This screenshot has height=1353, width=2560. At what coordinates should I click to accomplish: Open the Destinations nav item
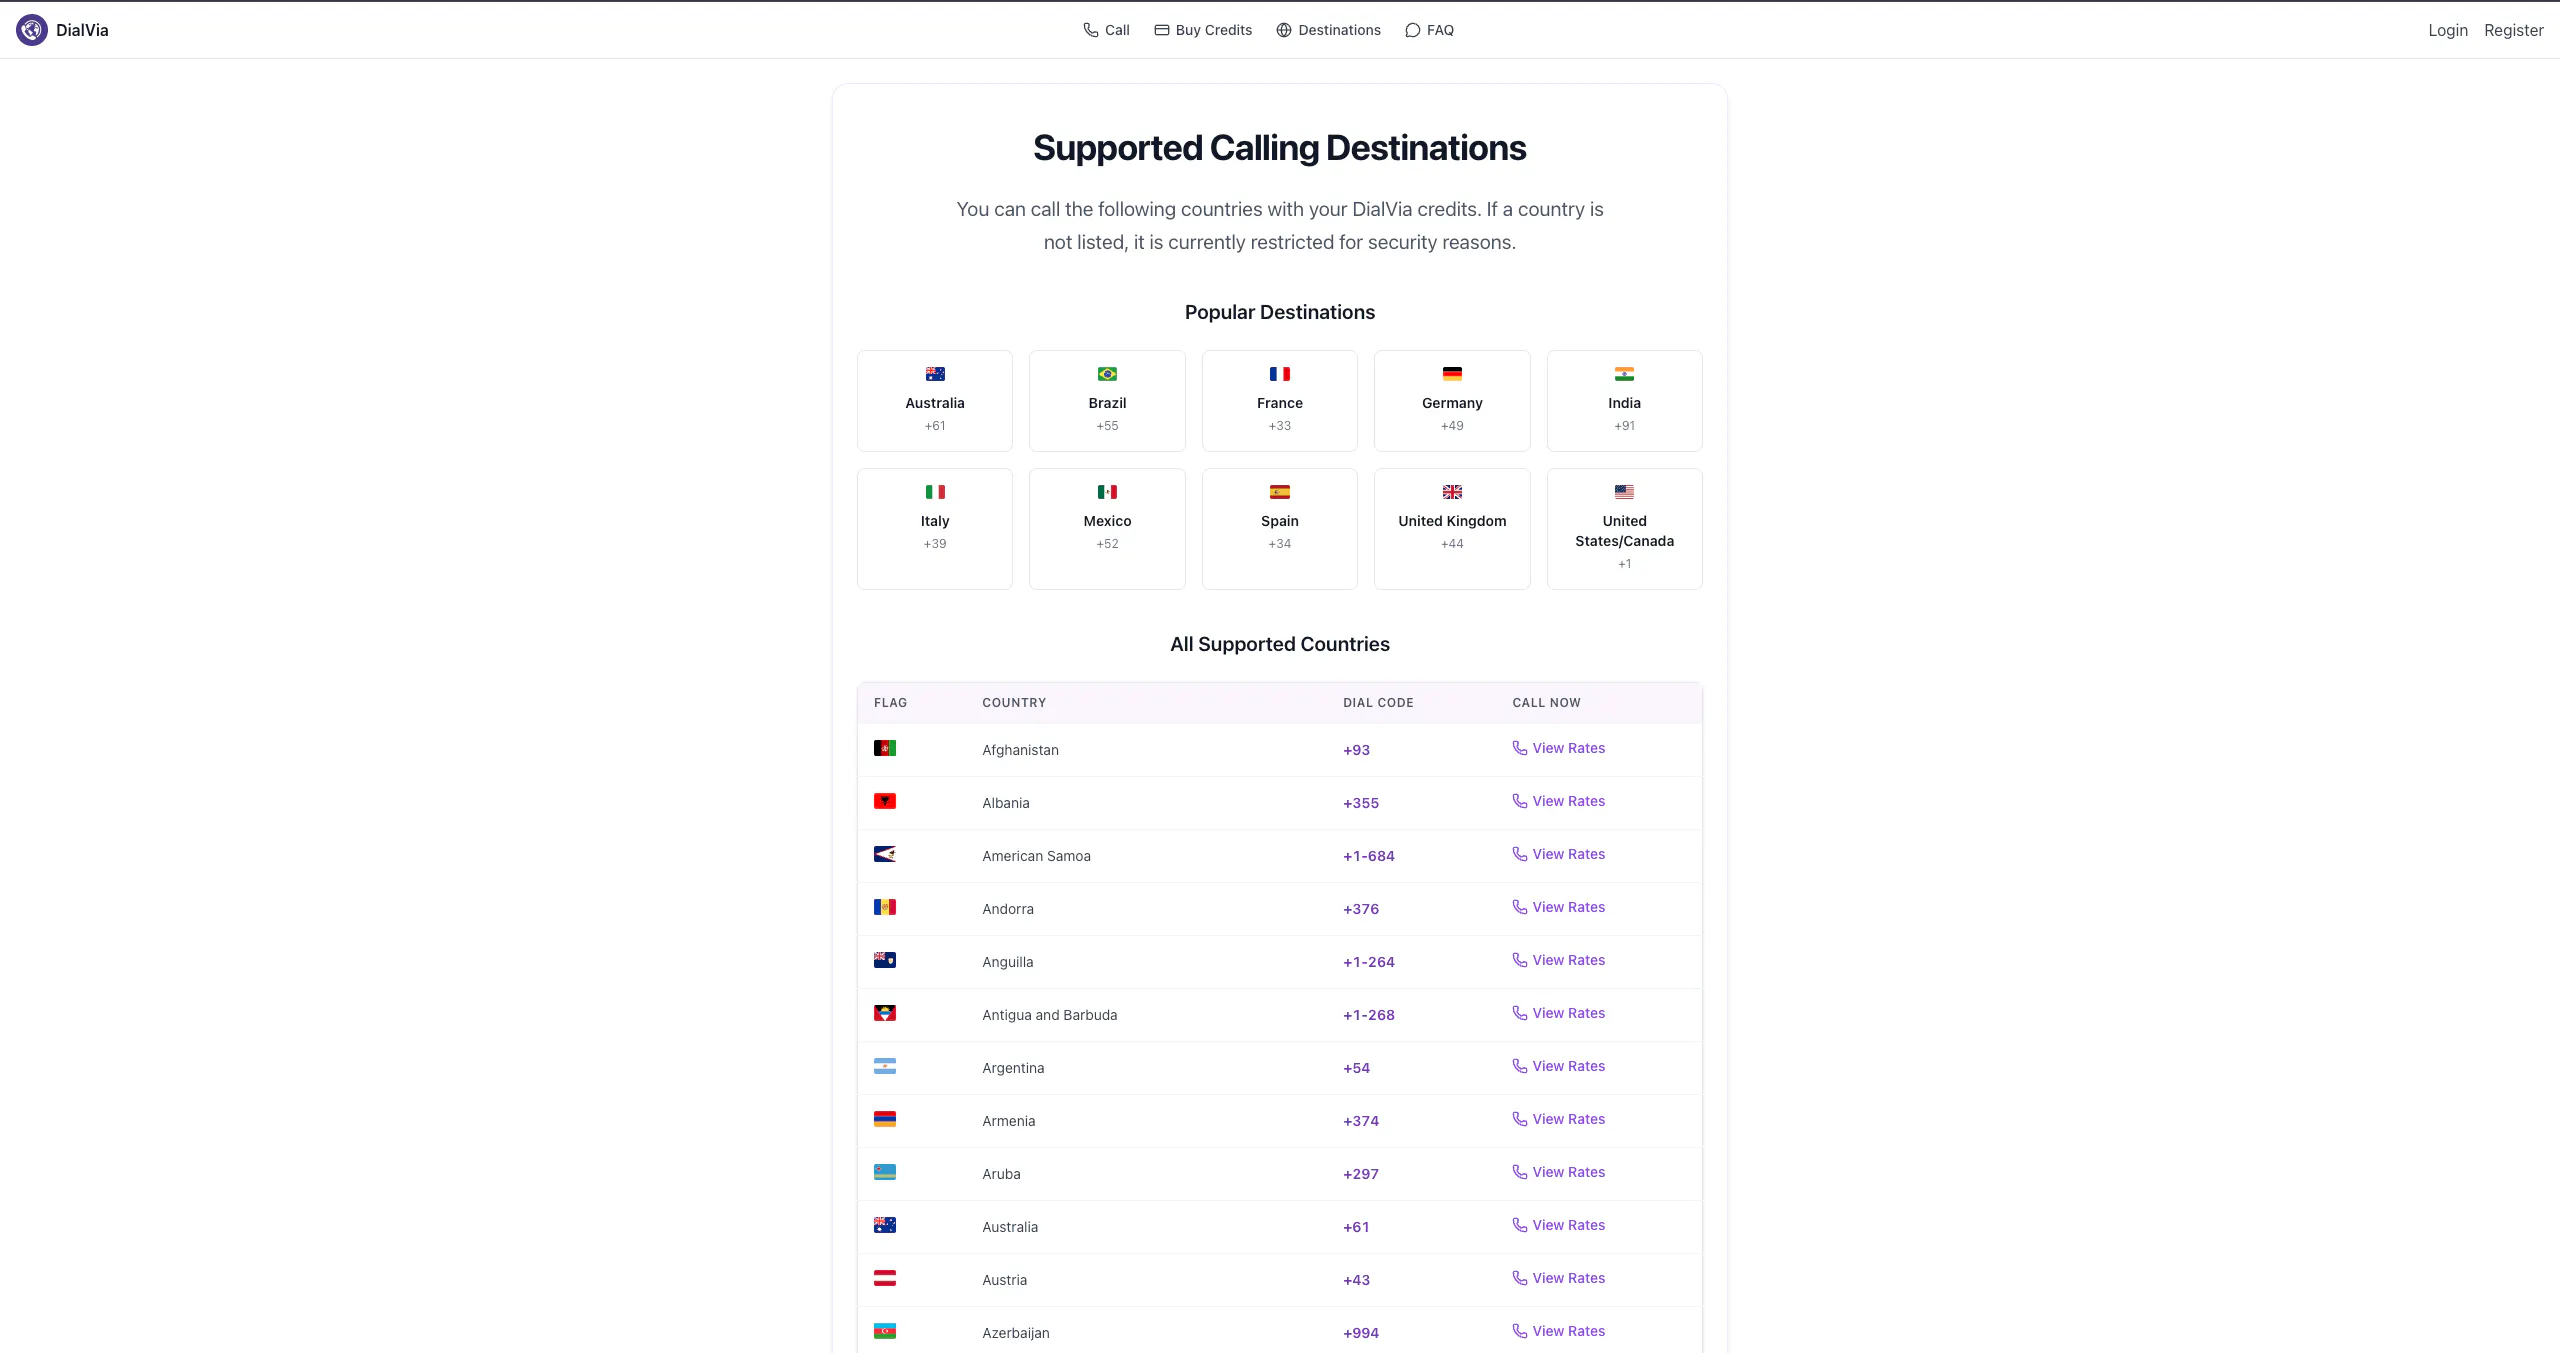1328,30
